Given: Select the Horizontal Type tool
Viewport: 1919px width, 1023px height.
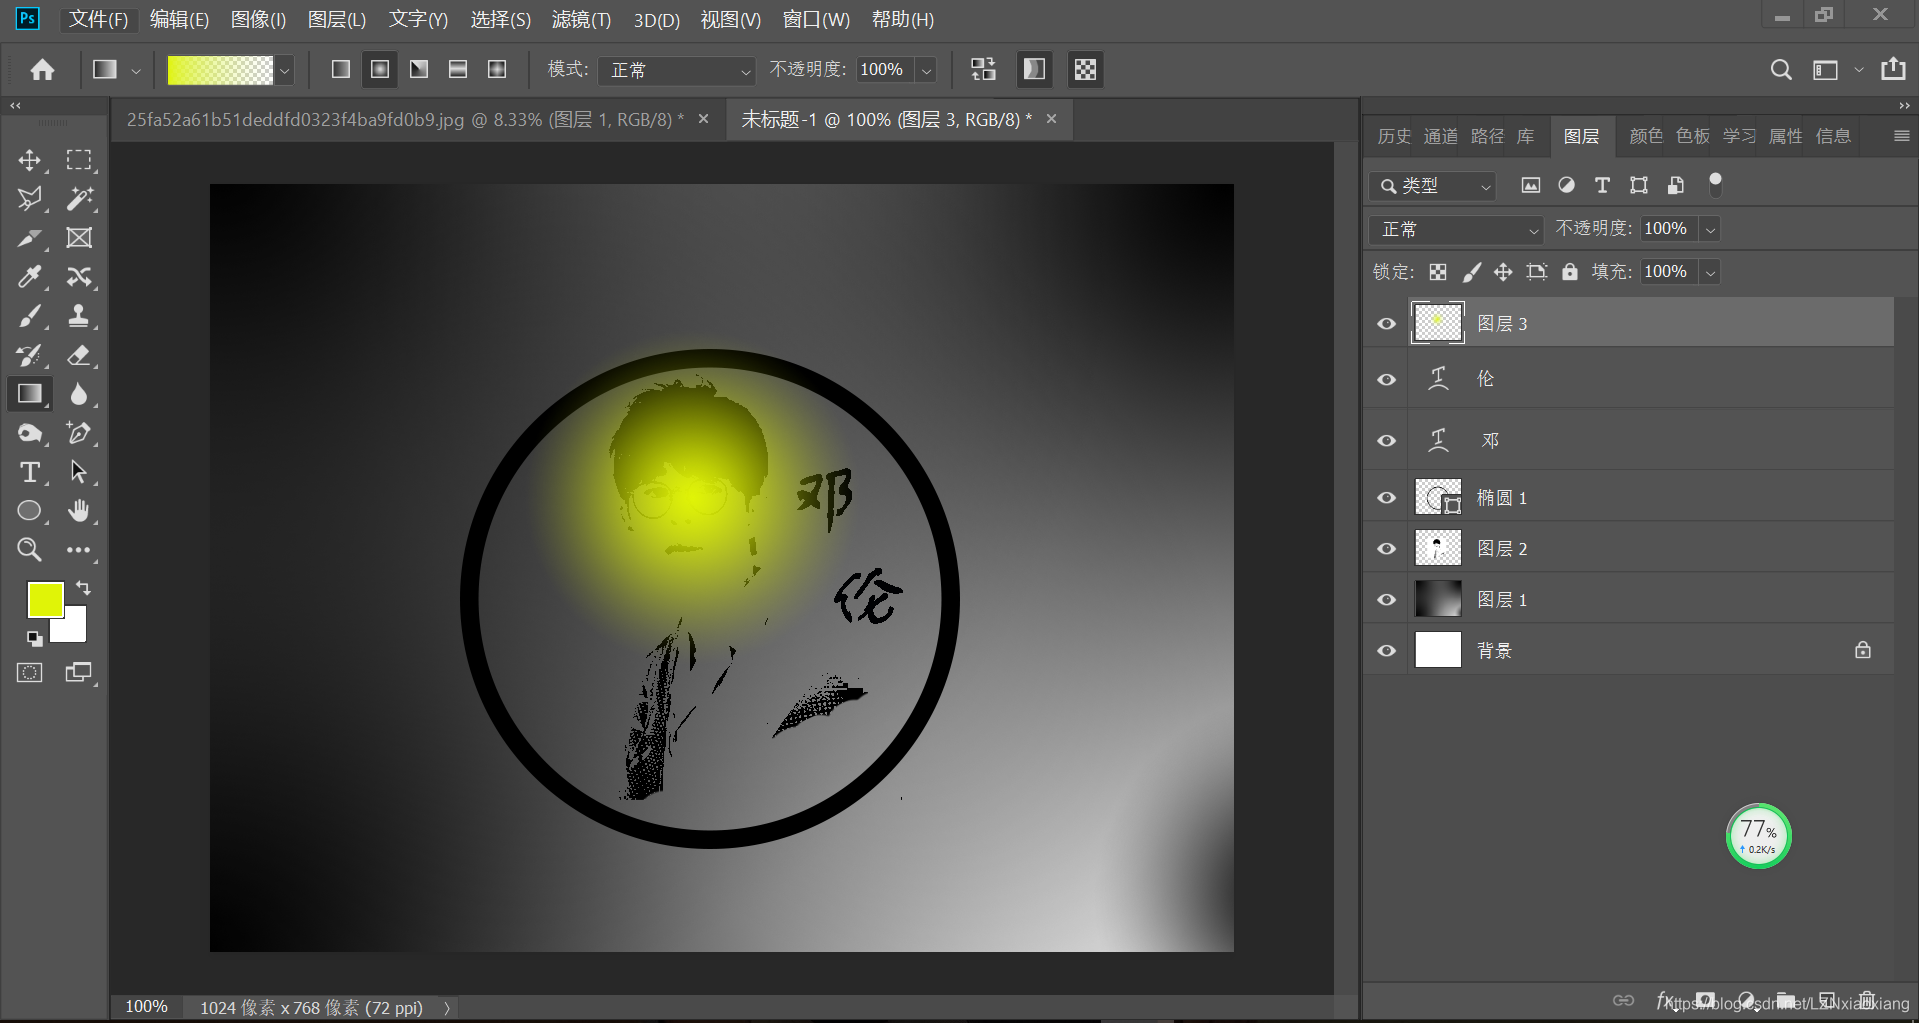Looking at the screenshot, I should coord(29,472).
